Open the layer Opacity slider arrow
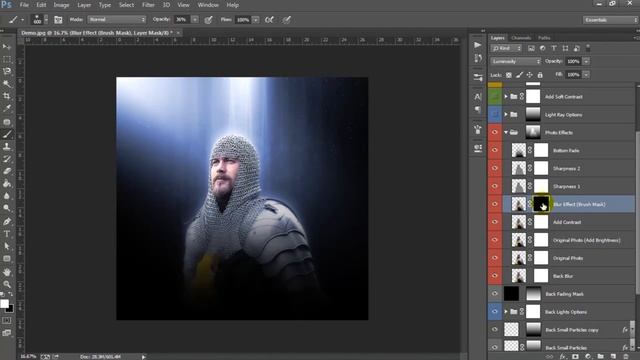Image resolution: width=640 pixels, height=360 pixels. click(x=587, y=61)
